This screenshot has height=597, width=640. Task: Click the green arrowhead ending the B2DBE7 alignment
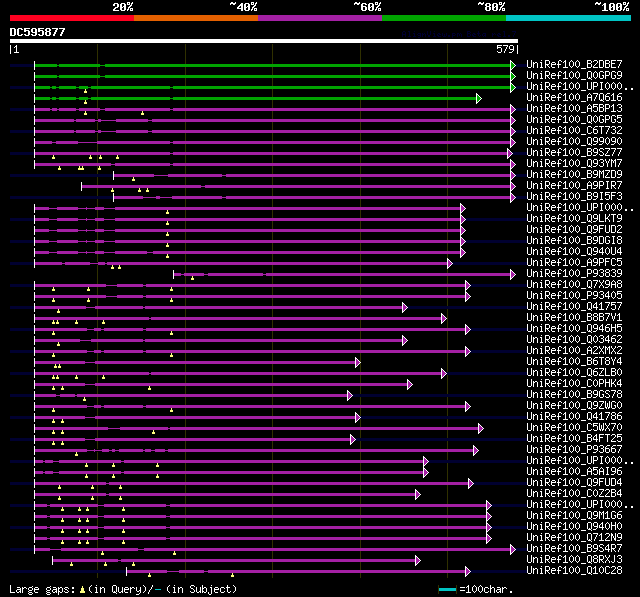(x=513, y=65)
